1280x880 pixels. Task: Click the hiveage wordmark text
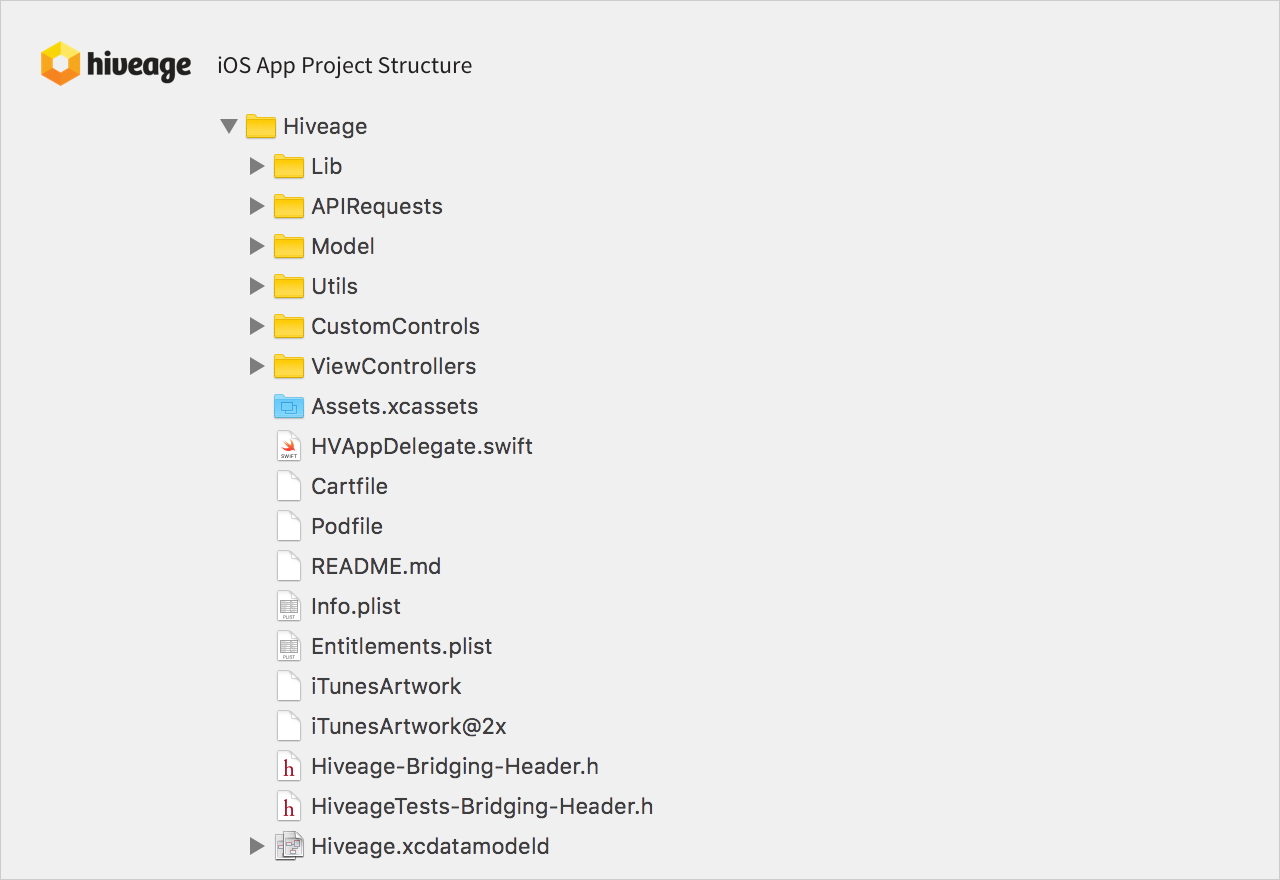[139, 66]
